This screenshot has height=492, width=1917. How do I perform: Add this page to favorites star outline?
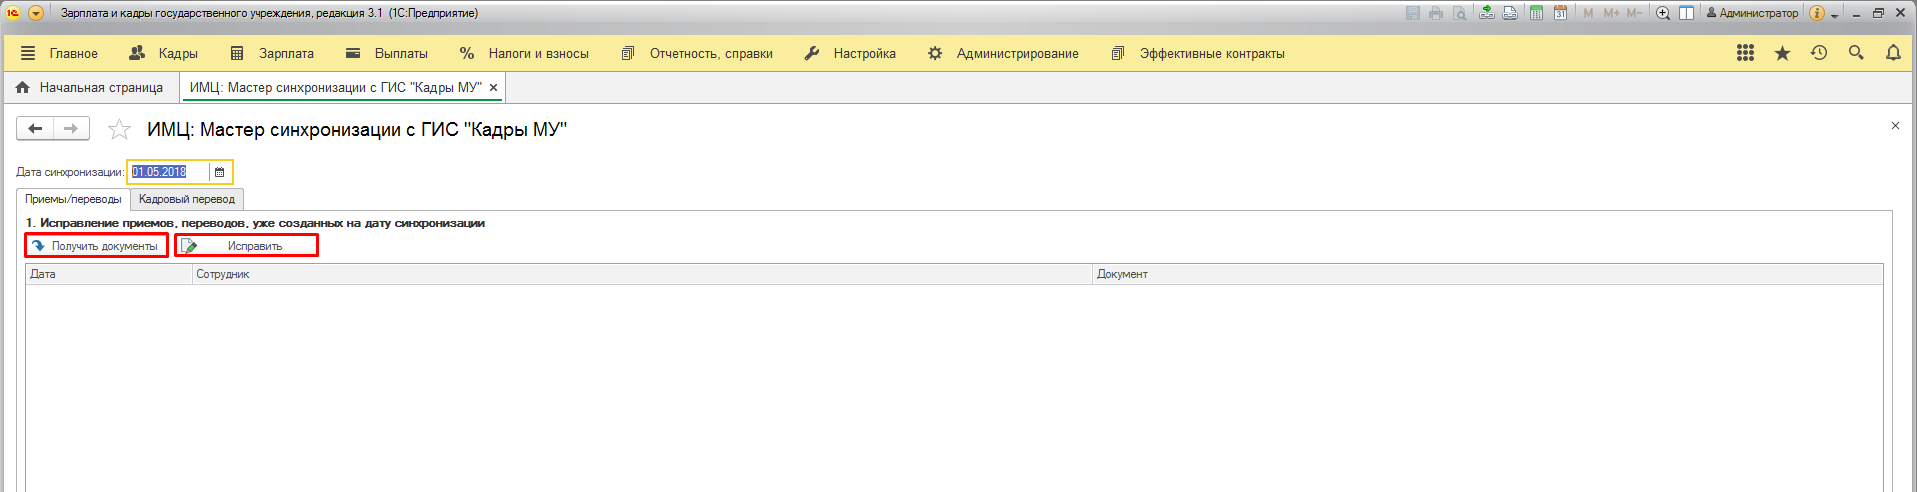[119, 129]
